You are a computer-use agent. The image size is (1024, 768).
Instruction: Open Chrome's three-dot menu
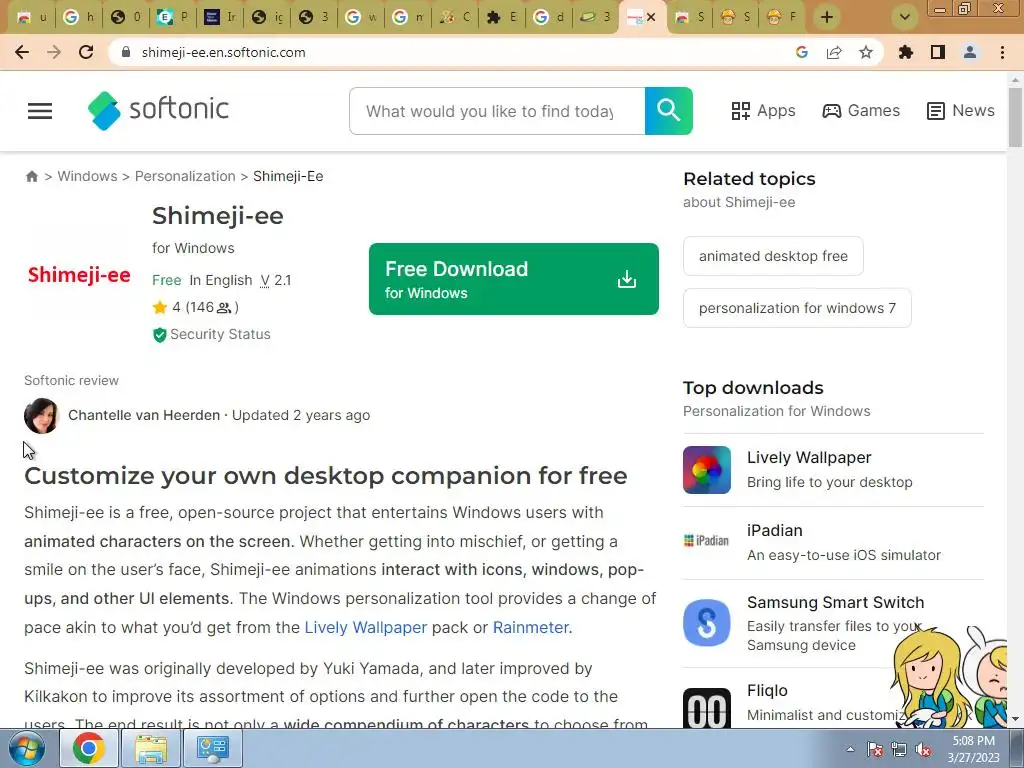pos(1002,52)
